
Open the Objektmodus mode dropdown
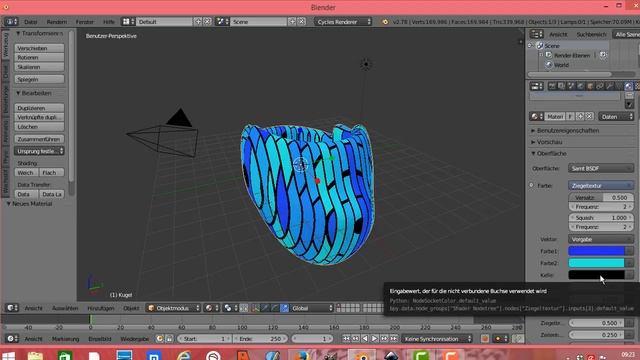[x=174, y=308]
